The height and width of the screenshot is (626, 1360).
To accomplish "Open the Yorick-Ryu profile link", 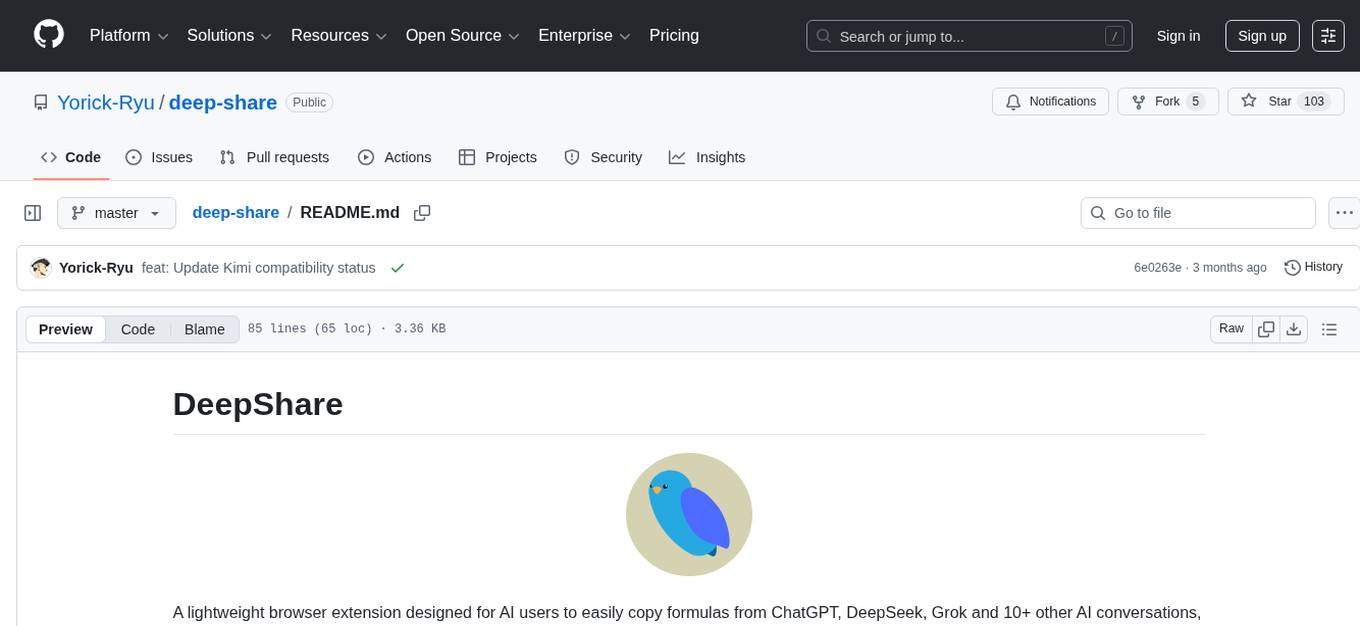I will [105, 102].
